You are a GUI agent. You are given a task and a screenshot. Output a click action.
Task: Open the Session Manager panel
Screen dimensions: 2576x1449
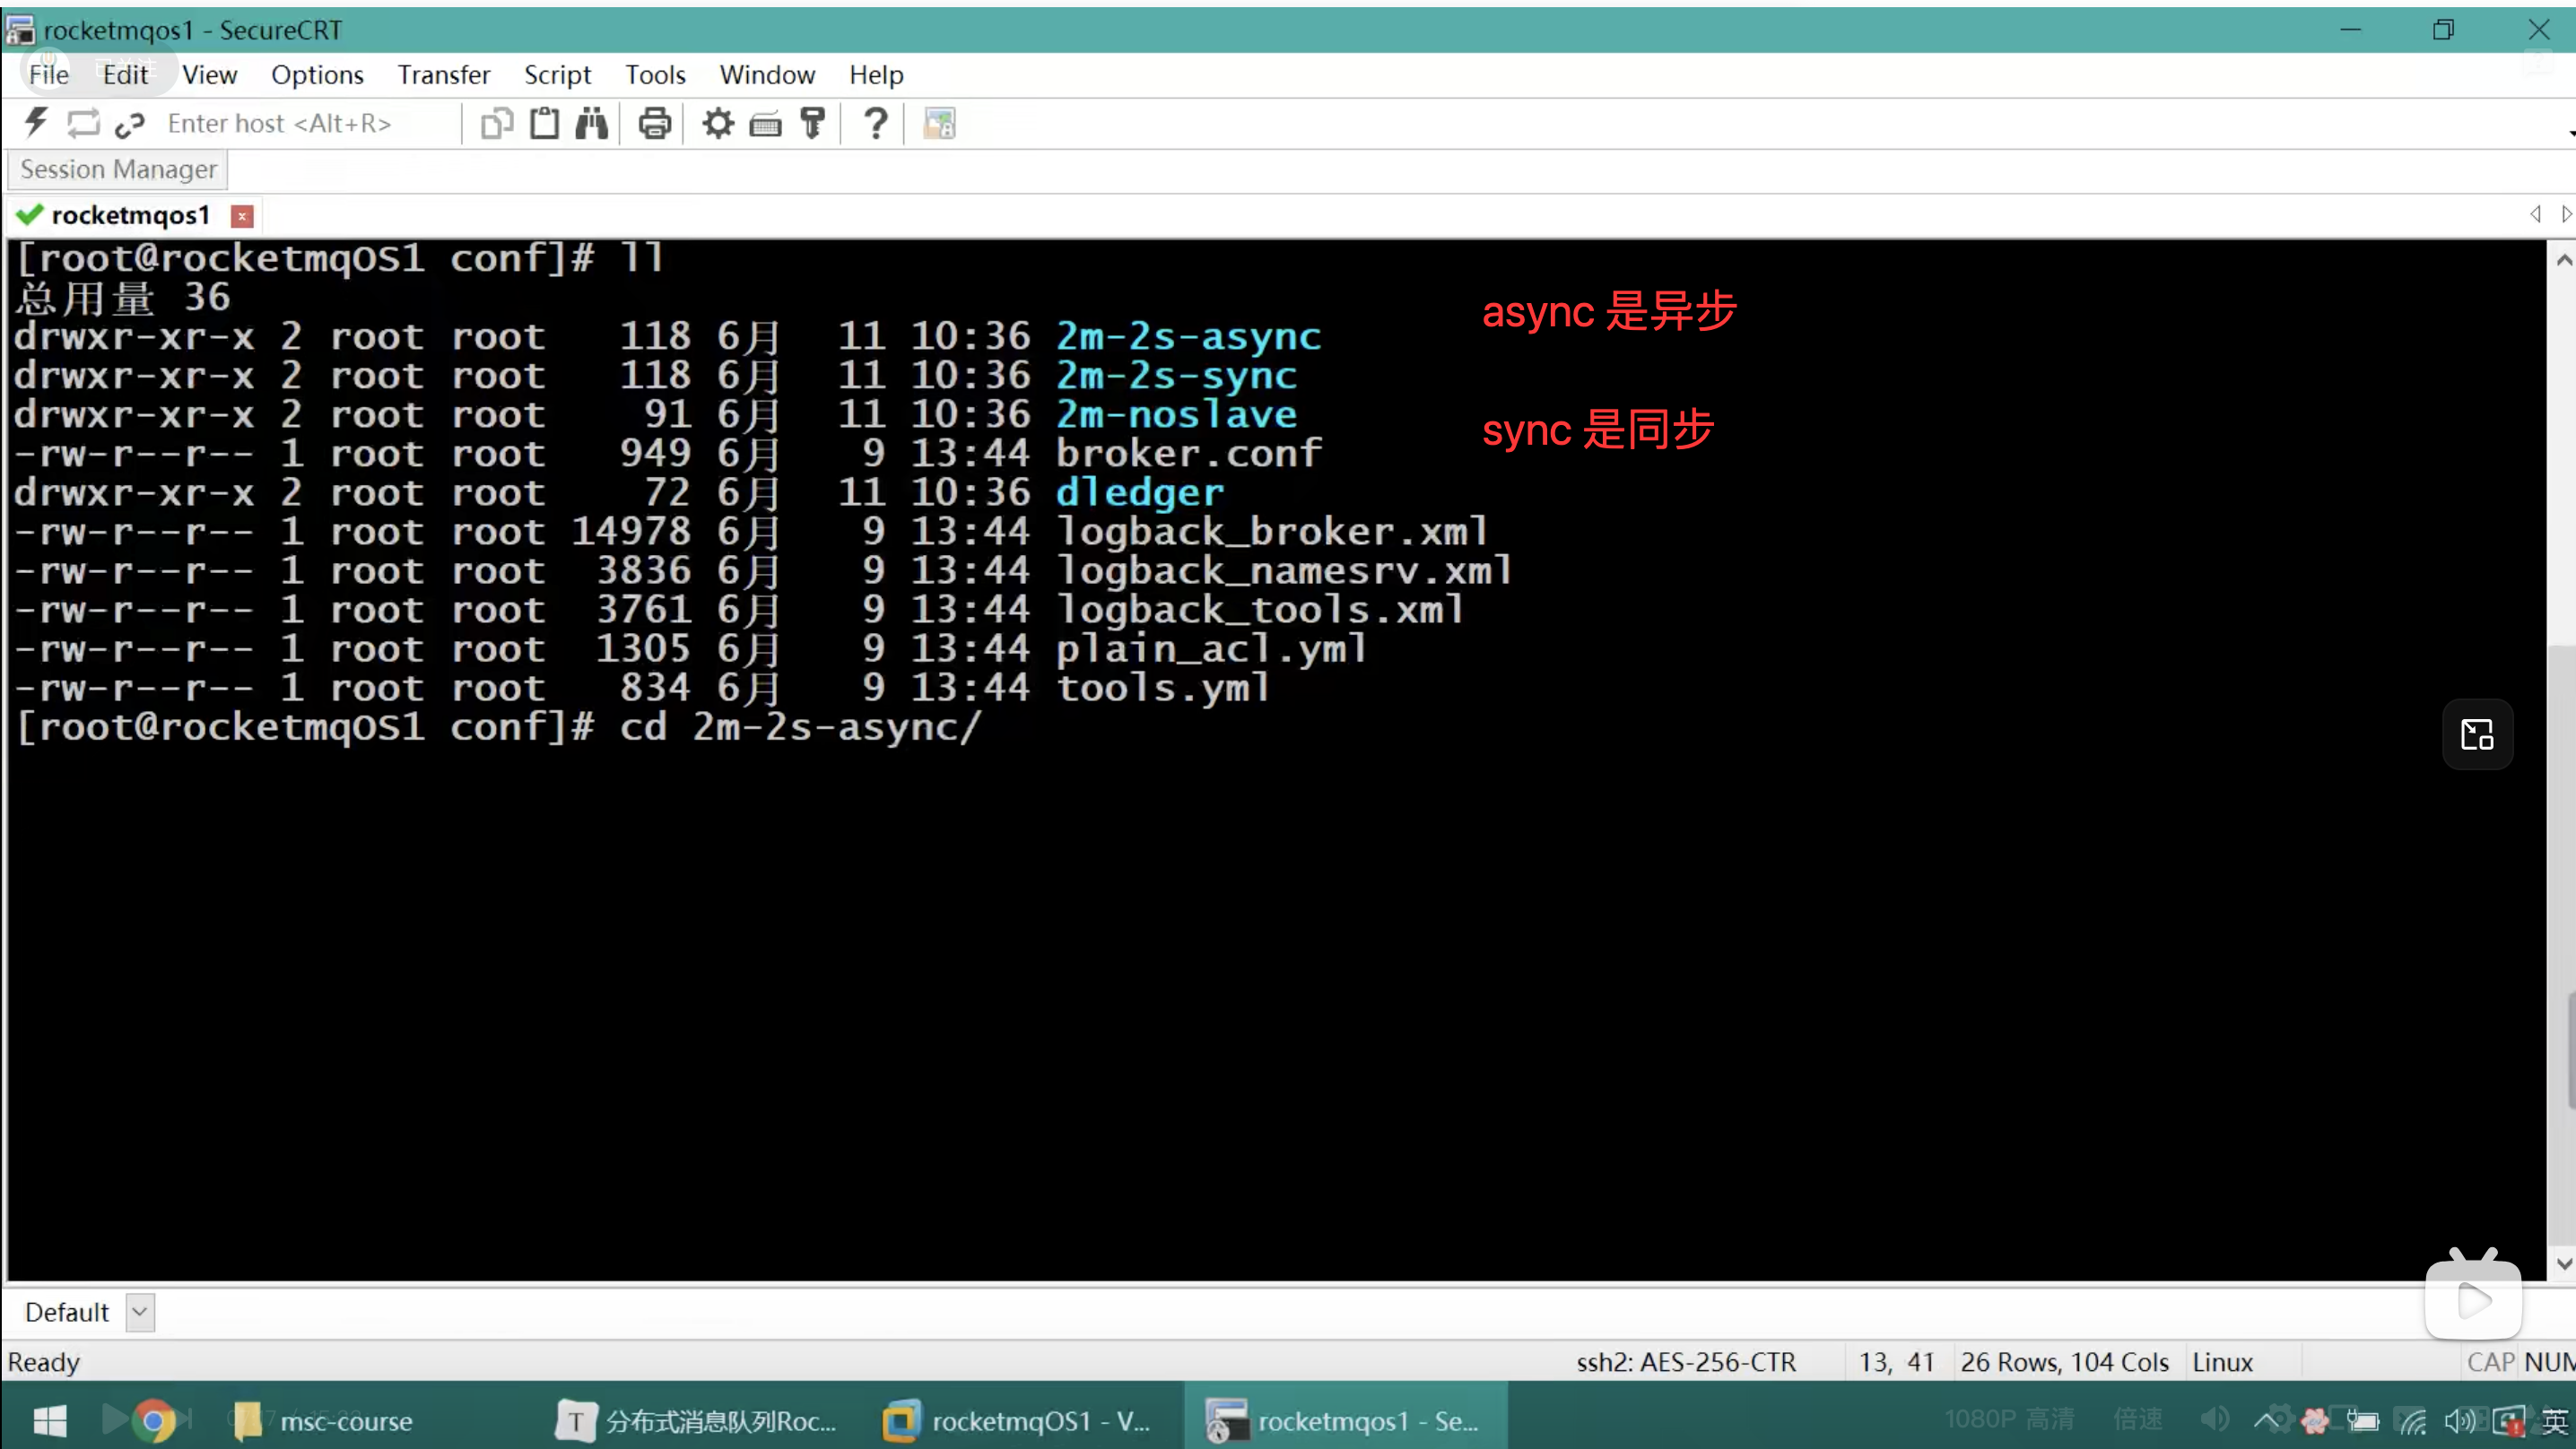click(x=118, y=169)
